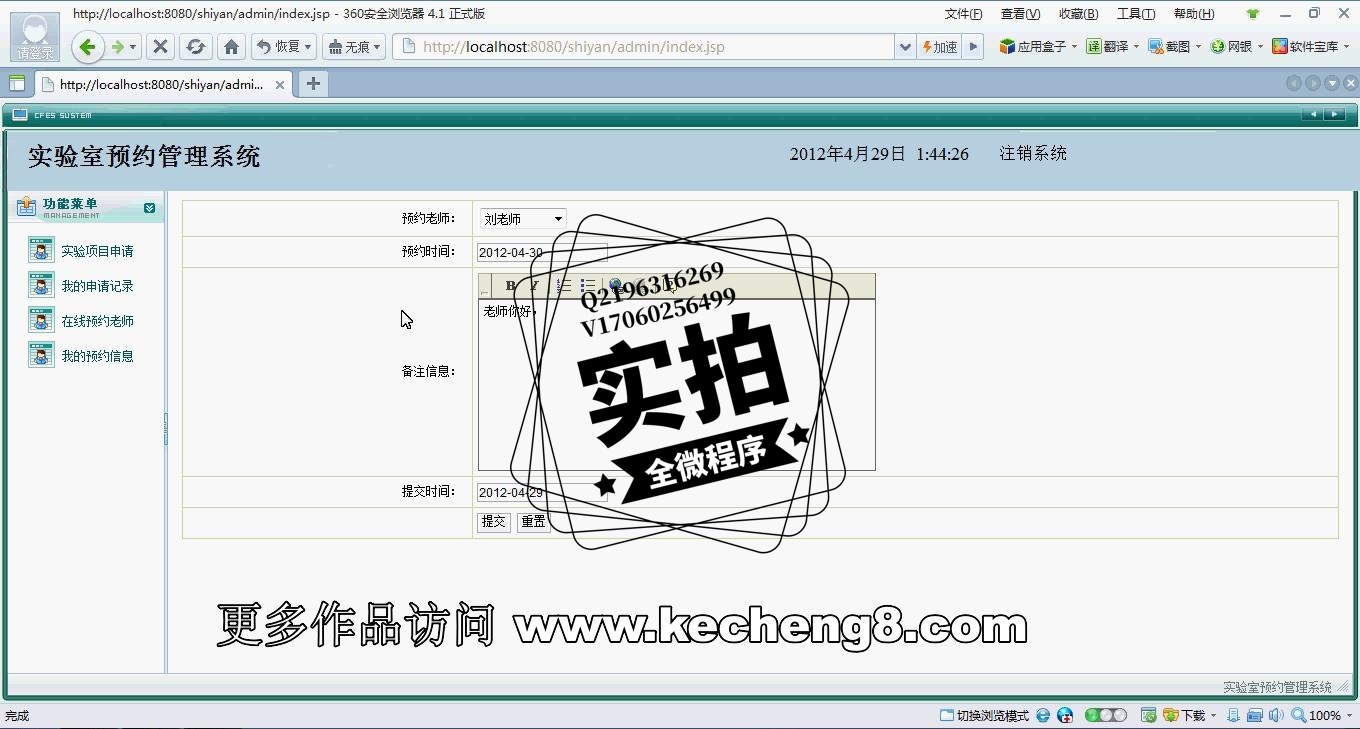Insert numbered list in remark editor

pyautogui.click(x=564, y=286)
